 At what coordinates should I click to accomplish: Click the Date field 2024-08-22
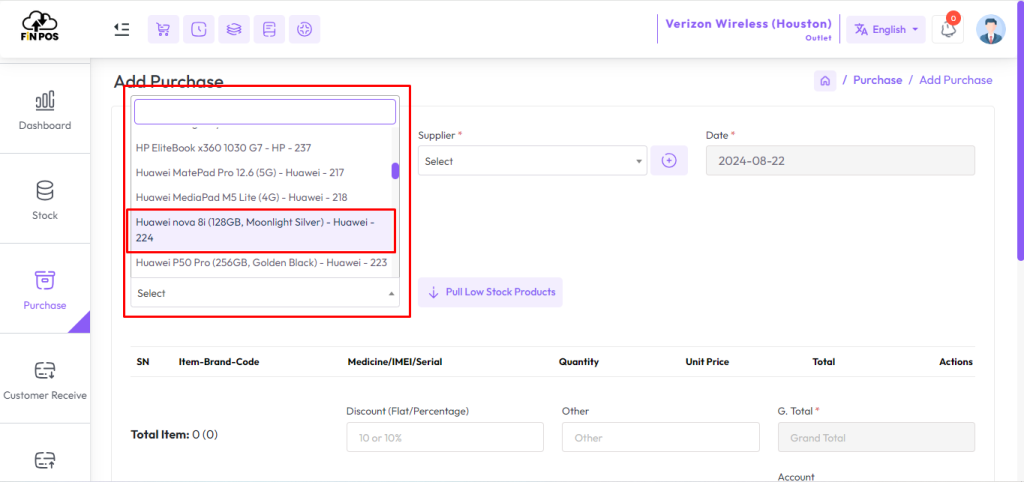point(840,161)
